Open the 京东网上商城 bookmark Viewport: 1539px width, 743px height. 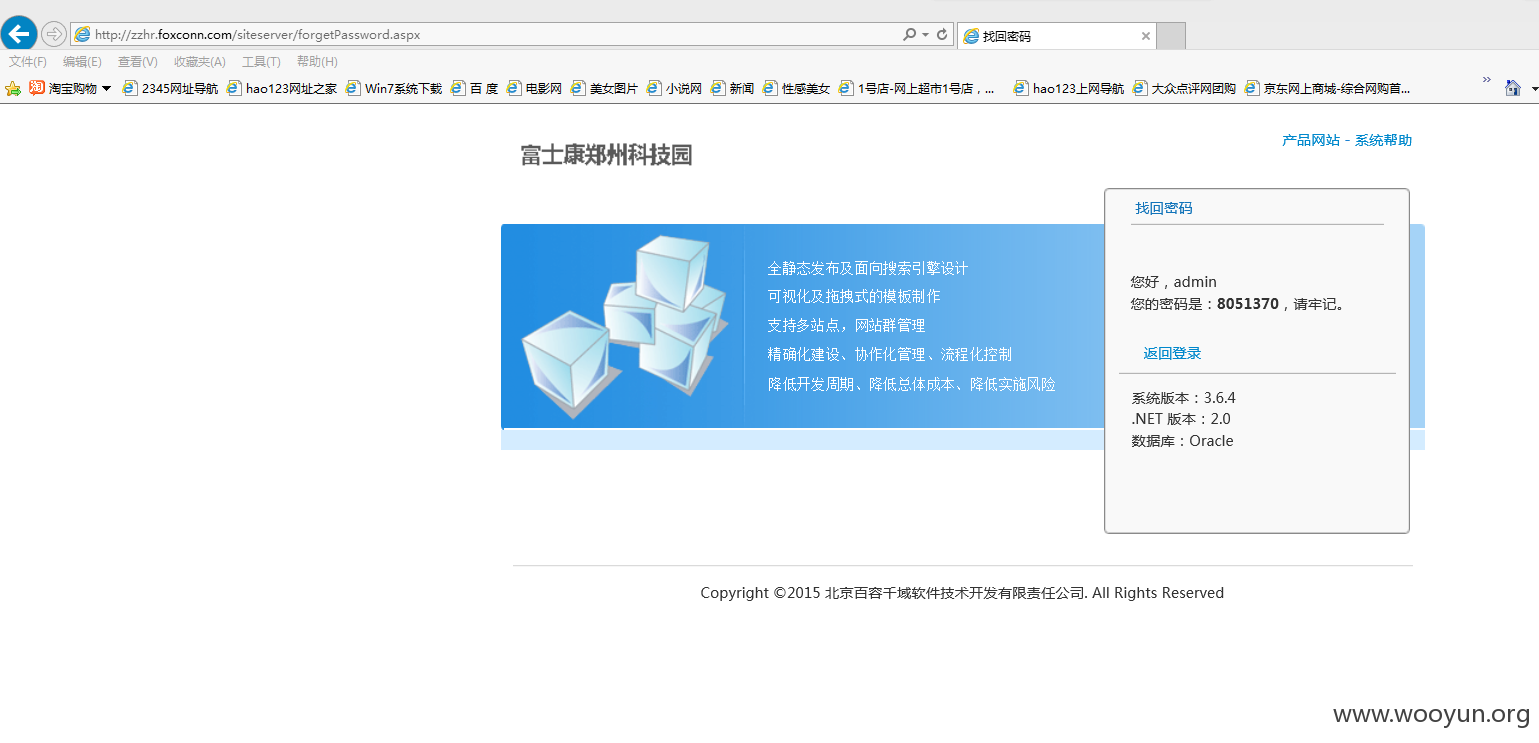pyautogui.click(x=1327, y=88)
